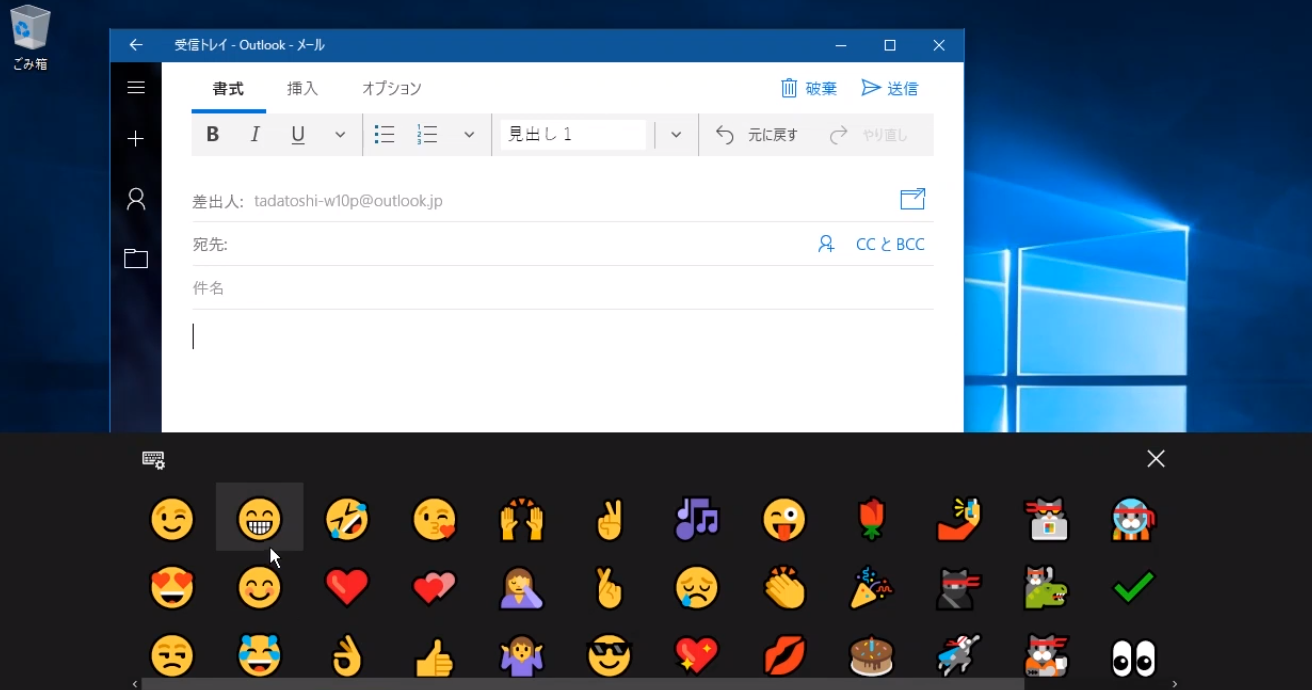Insert the crying sad face emoji
Screen dimensions: 1312x690
click(x=697, y=588)
